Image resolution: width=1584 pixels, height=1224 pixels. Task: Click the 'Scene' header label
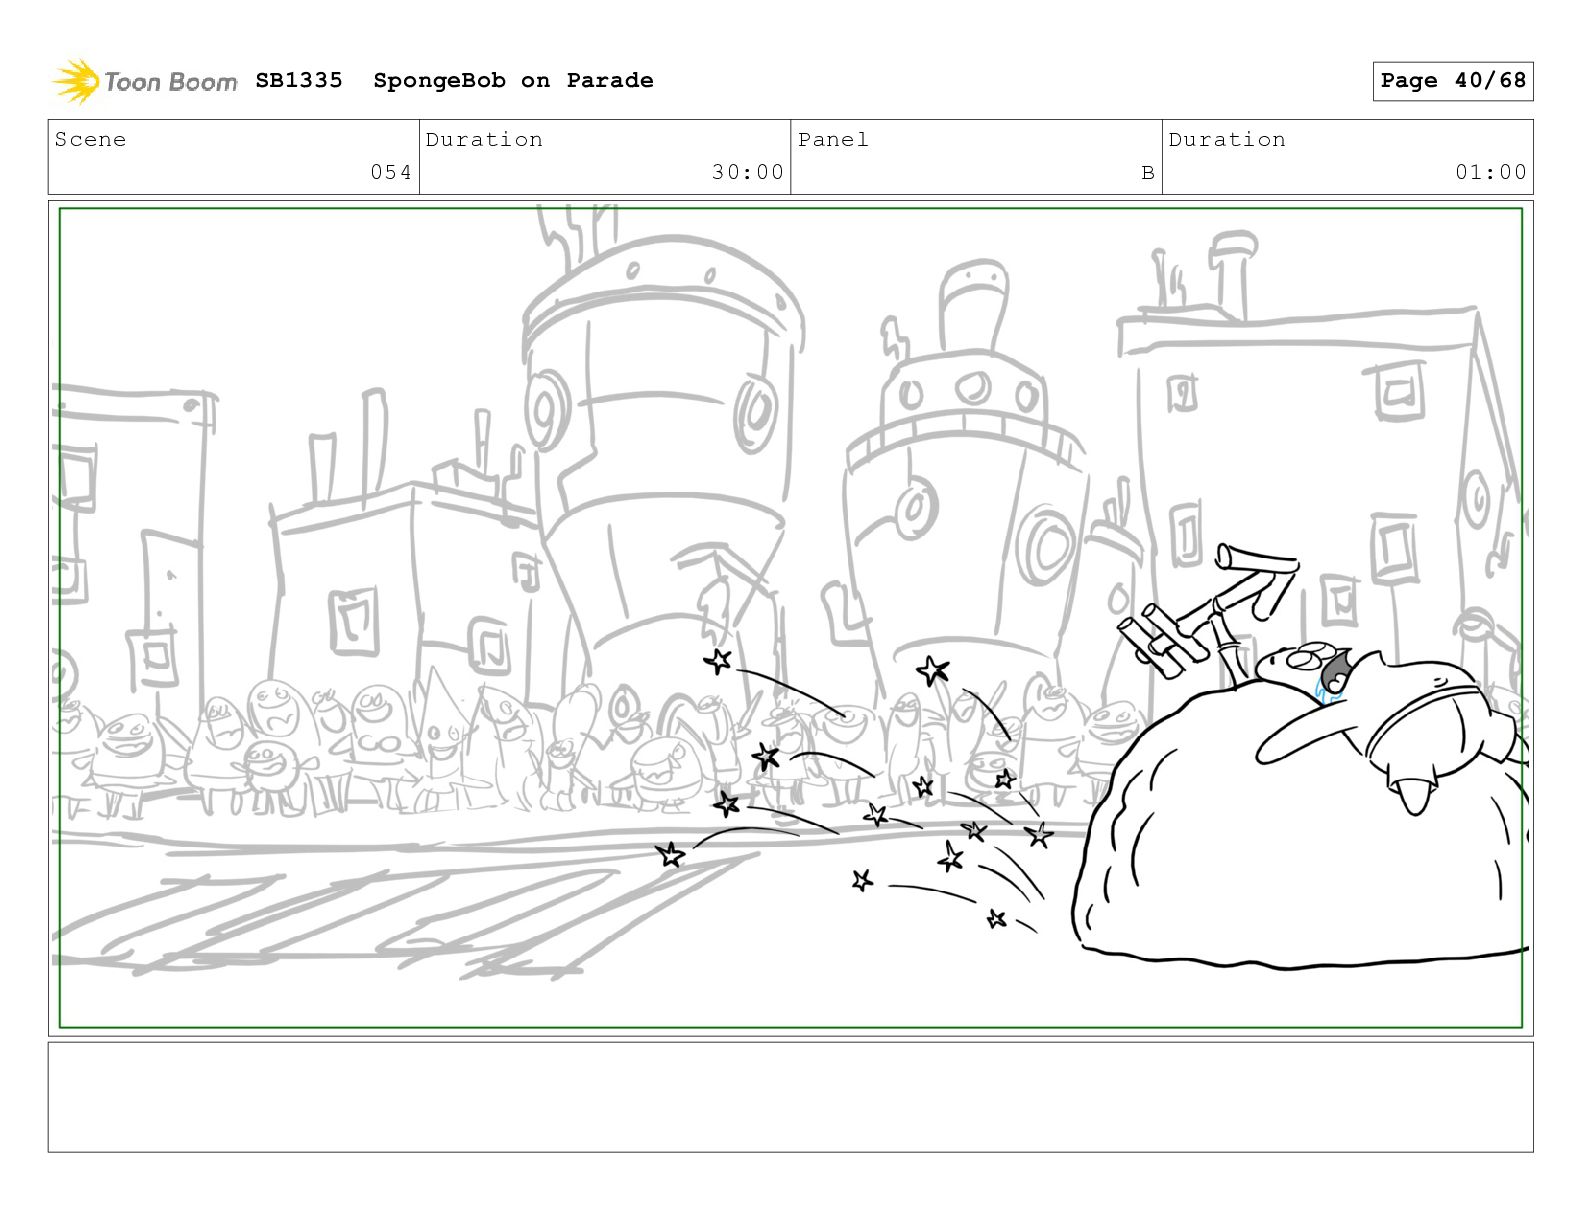(90, 140)
